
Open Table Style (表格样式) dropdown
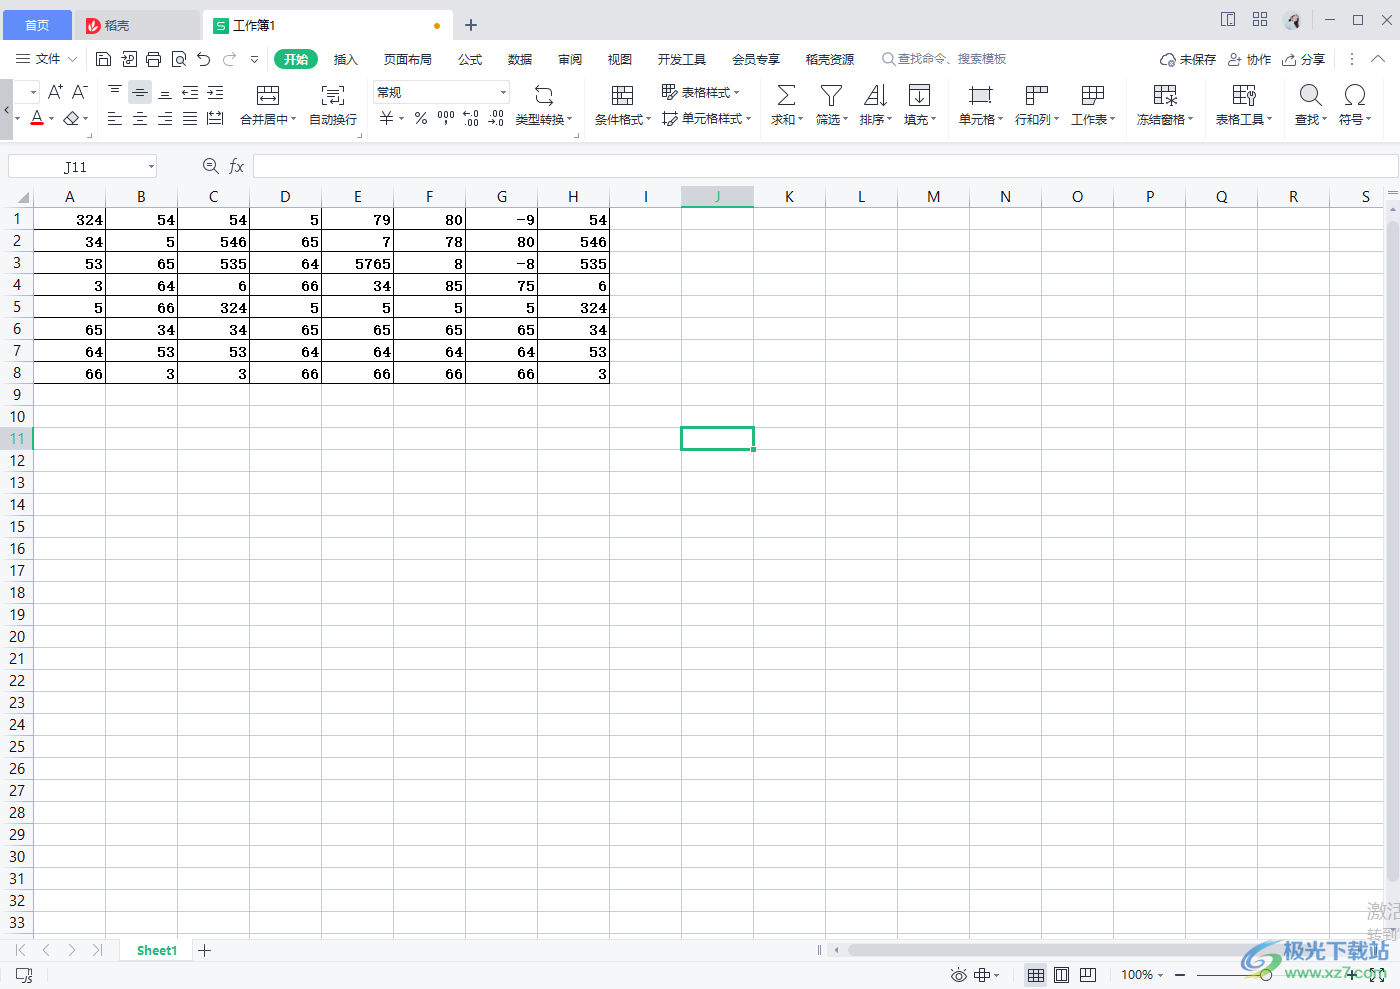point(701,92)
